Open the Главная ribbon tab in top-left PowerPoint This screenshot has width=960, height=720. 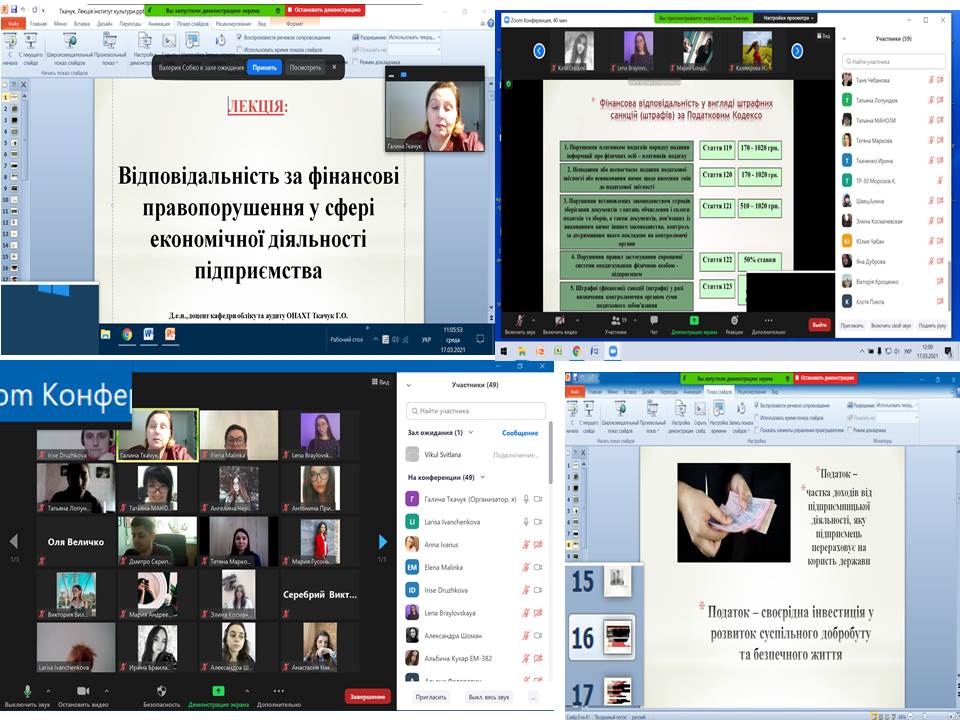[x=39, y=24]
